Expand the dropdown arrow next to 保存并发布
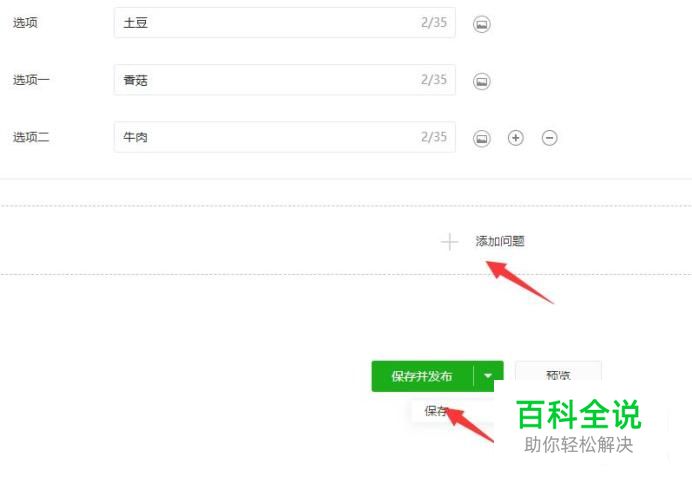 click(x=488, y=376)
